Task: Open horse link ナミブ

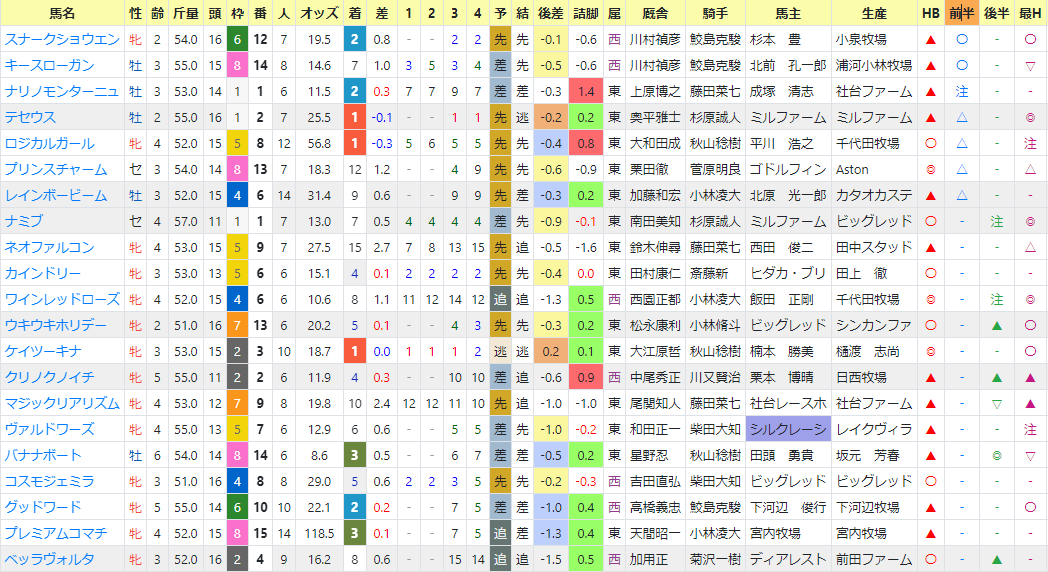Action: click(23, 221)
